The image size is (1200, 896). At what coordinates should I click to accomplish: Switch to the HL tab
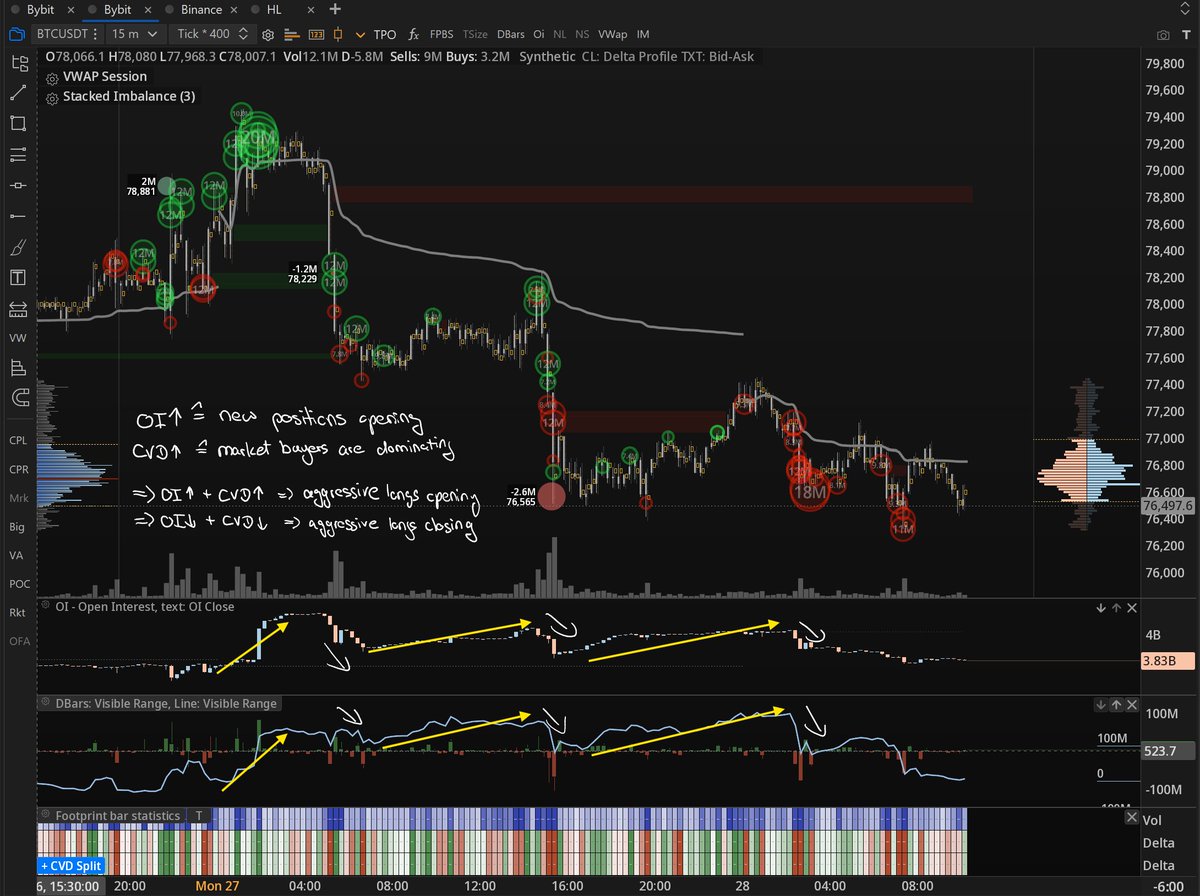(x=273, y=8)
